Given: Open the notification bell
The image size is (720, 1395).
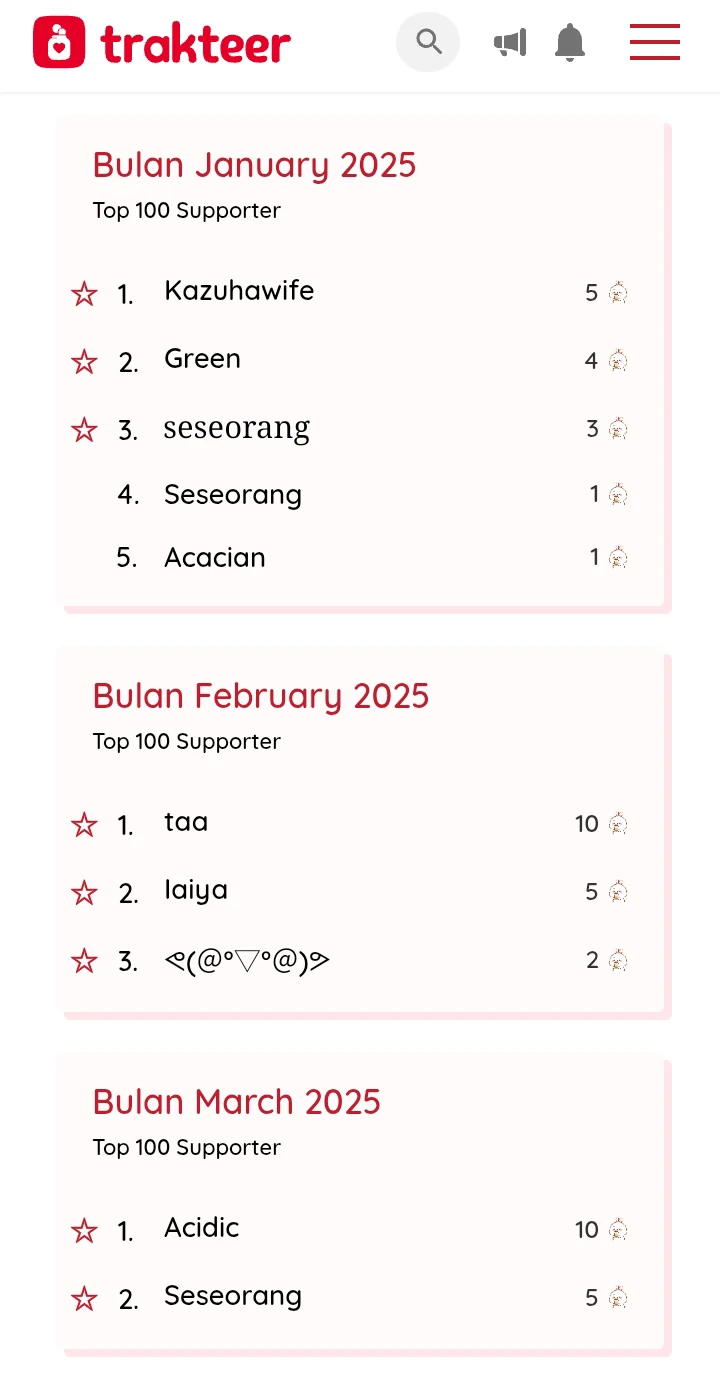Looking at the screenshot, I should 570,43.
